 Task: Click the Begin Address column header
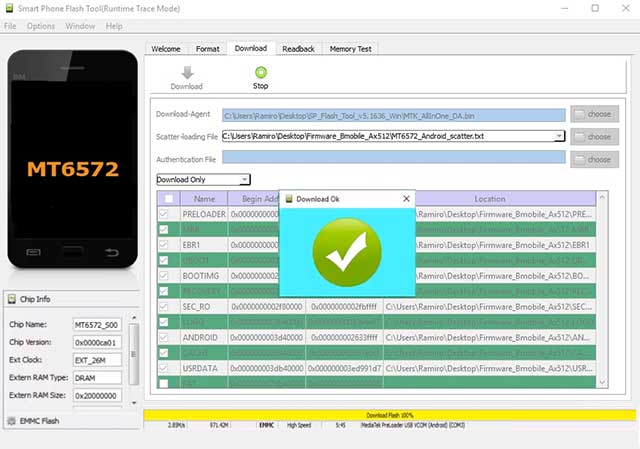click(x=253, y=199)
